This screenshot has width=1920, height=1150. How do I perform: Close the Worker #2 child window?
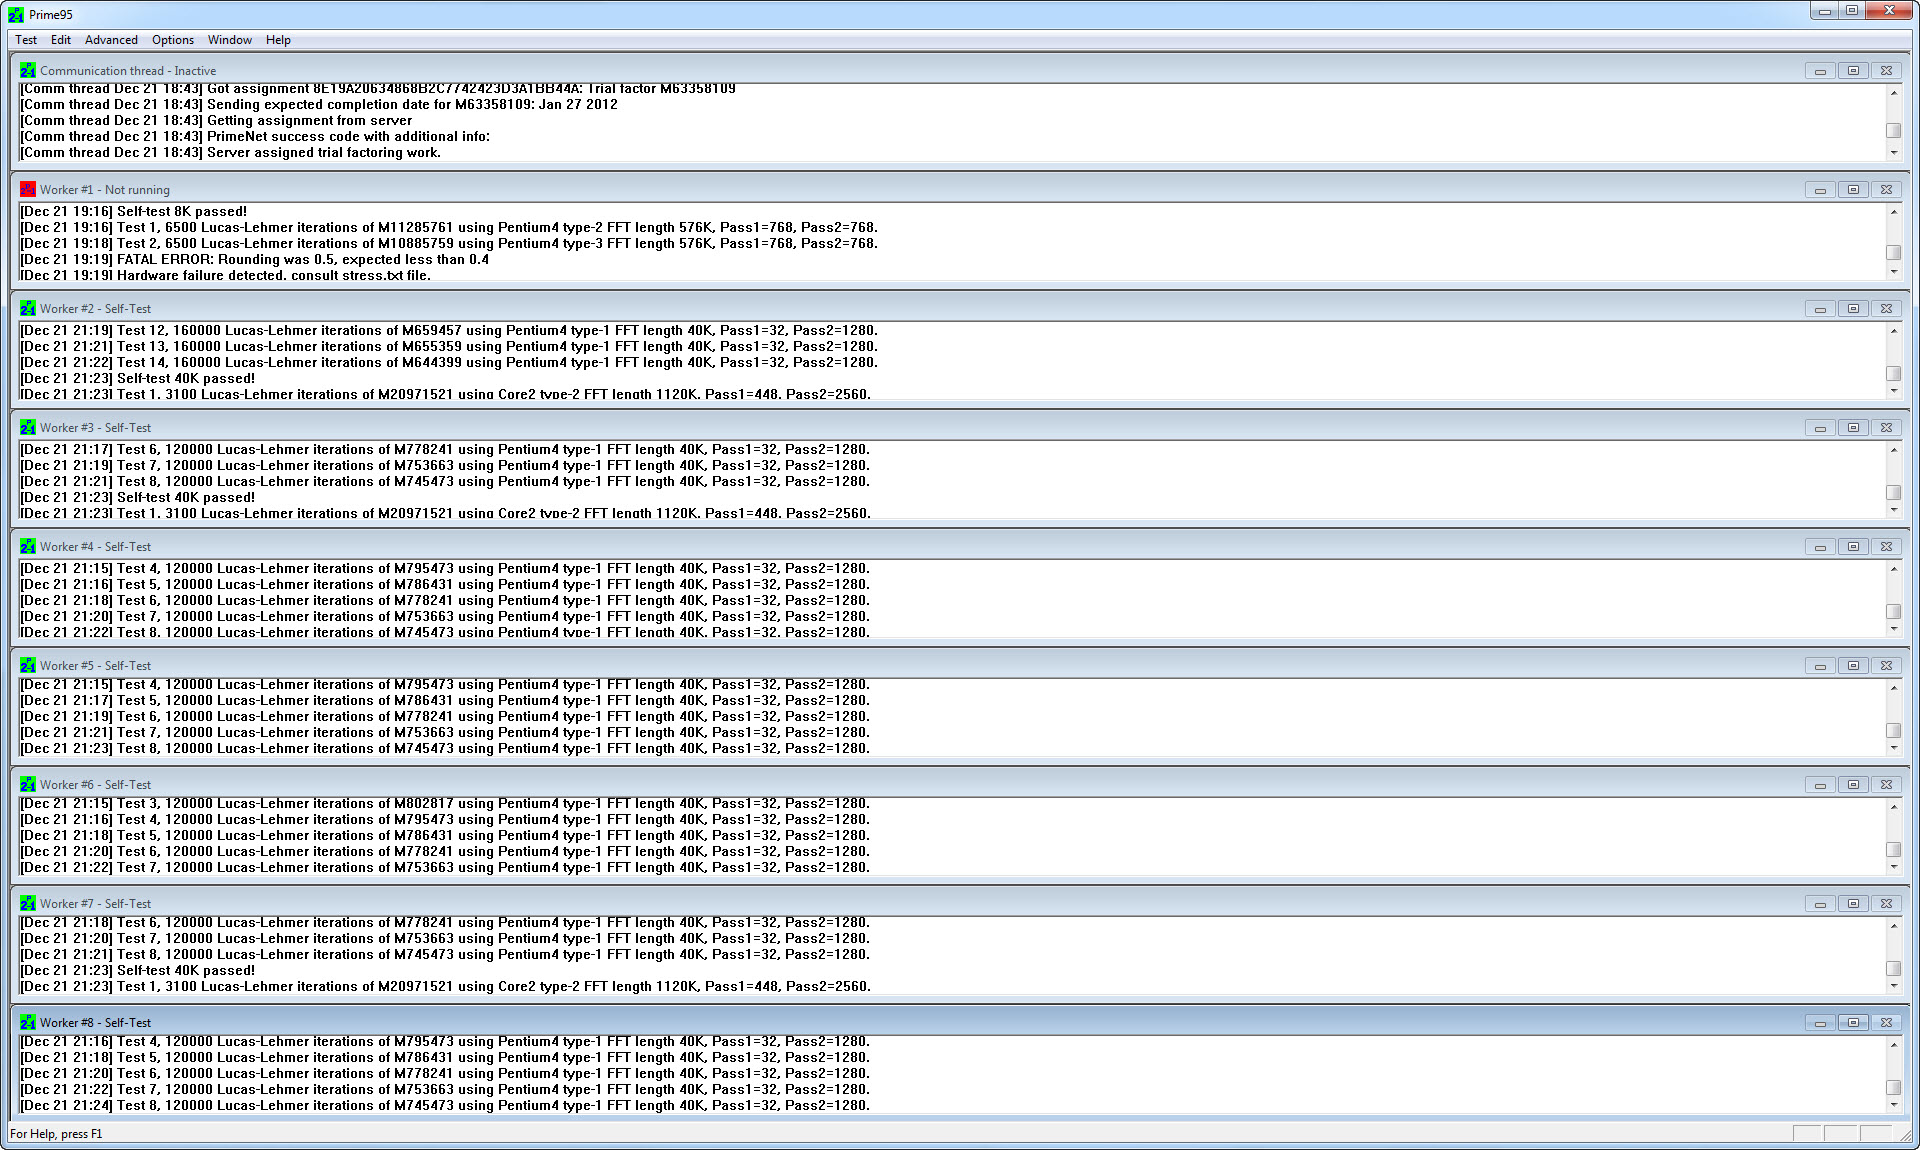[x=1886, y=309]
